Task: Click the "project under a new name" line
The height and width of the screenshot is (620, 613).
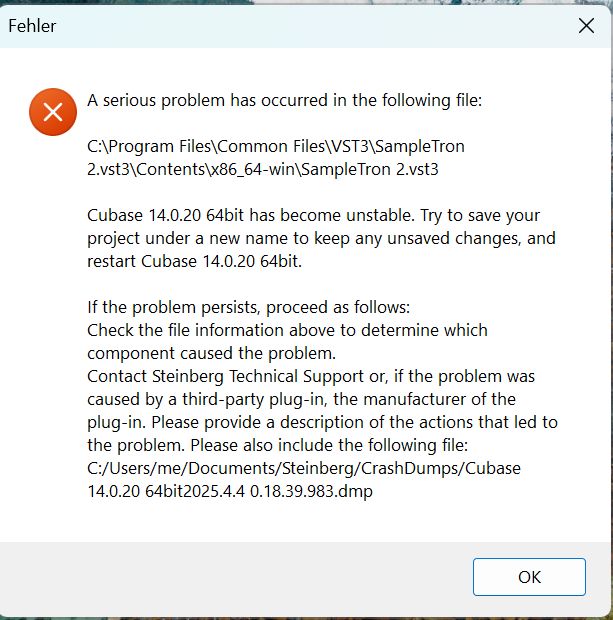Action: 321,238
